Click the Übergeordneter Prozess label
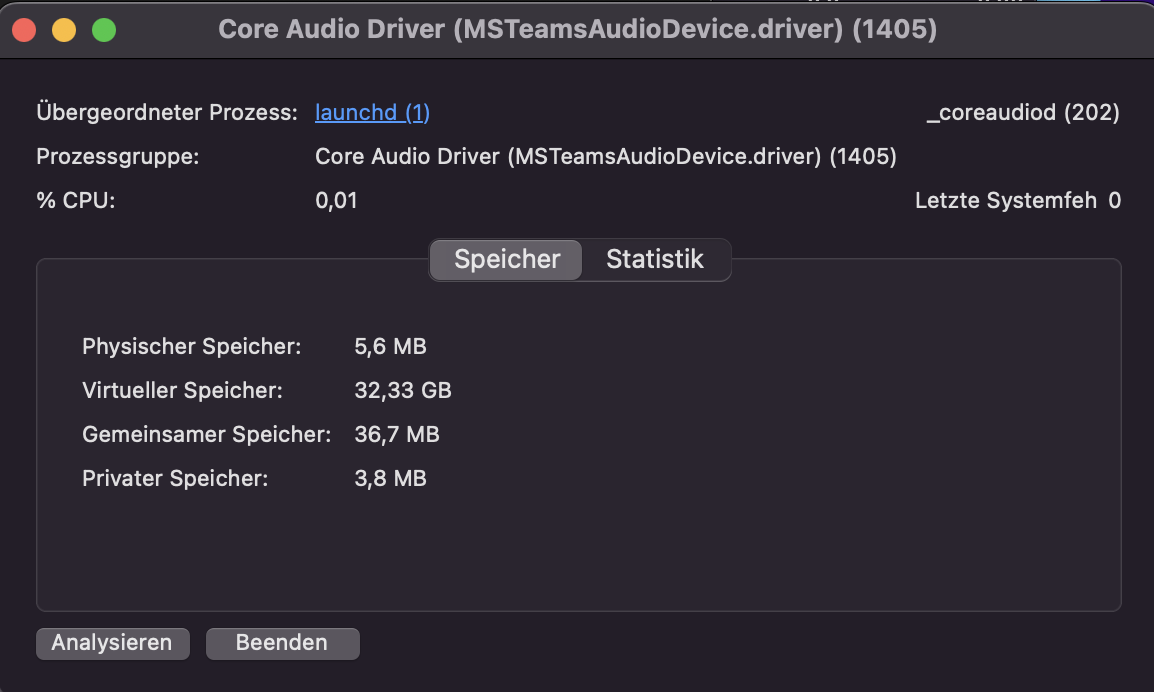 pyautogui.click(x=167, y=113)
